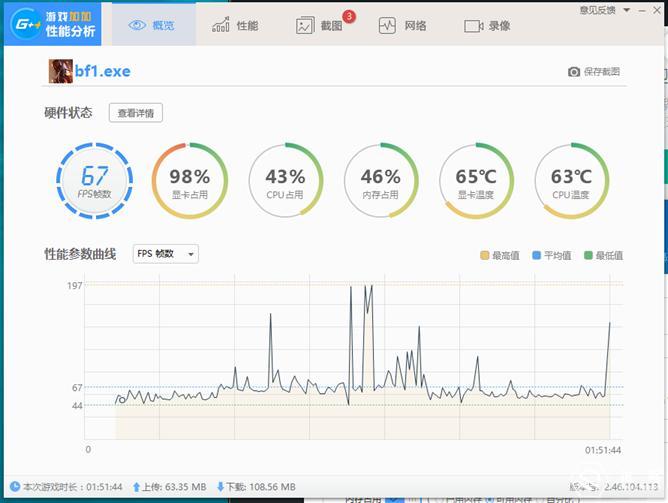The height and width of the screenshot is (503, 668).
Task: Click the 硬件状态 section heading
Action: click(x=68, y=112)
